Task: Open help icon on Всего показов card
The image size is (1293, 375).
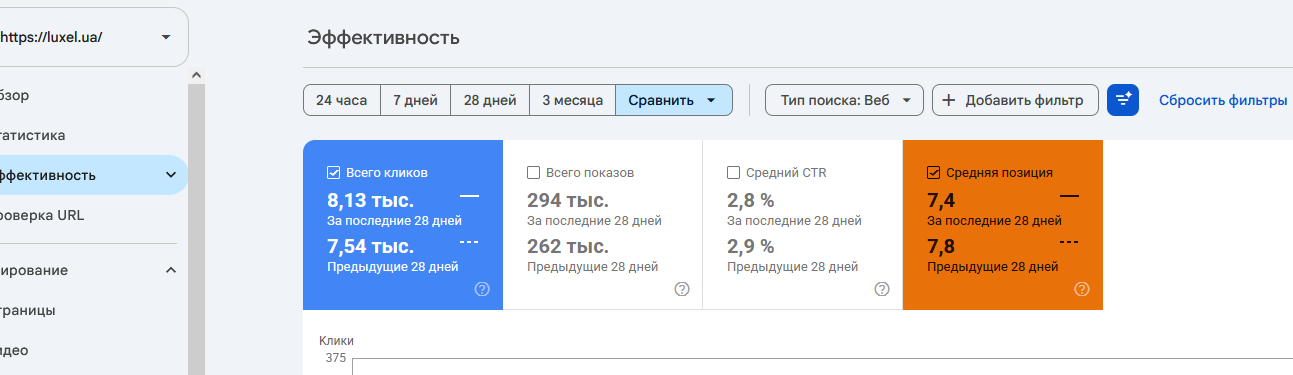Action: coord(682,289)
